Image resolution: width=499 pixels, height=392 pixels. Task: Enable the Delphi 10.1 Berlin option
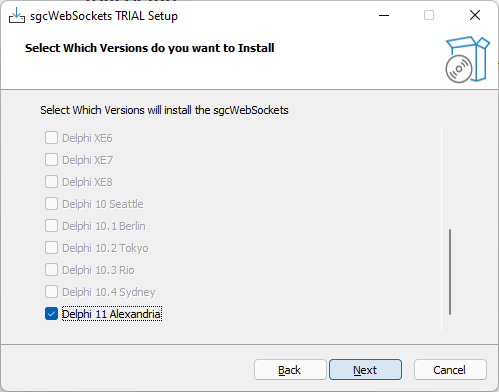point(51,226)
